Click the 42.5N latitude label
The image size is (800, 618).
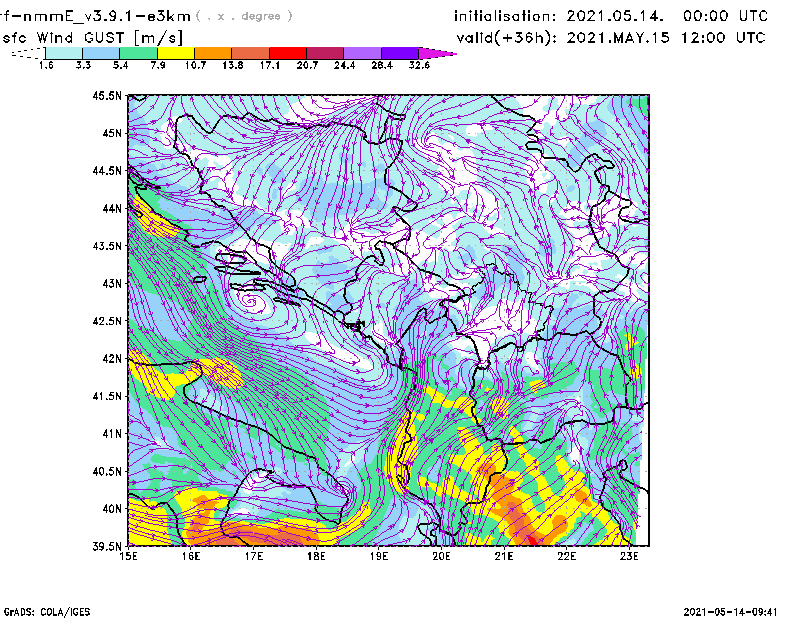pyautogui.click(x=107, y=321)
